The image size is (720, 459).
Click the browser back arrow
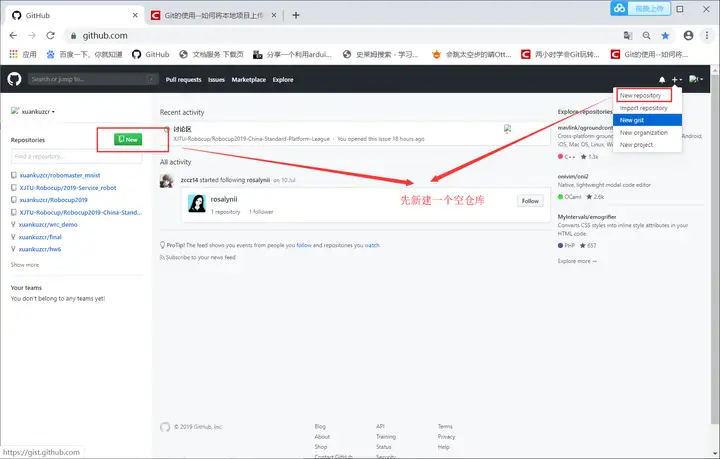click(13, 35)
